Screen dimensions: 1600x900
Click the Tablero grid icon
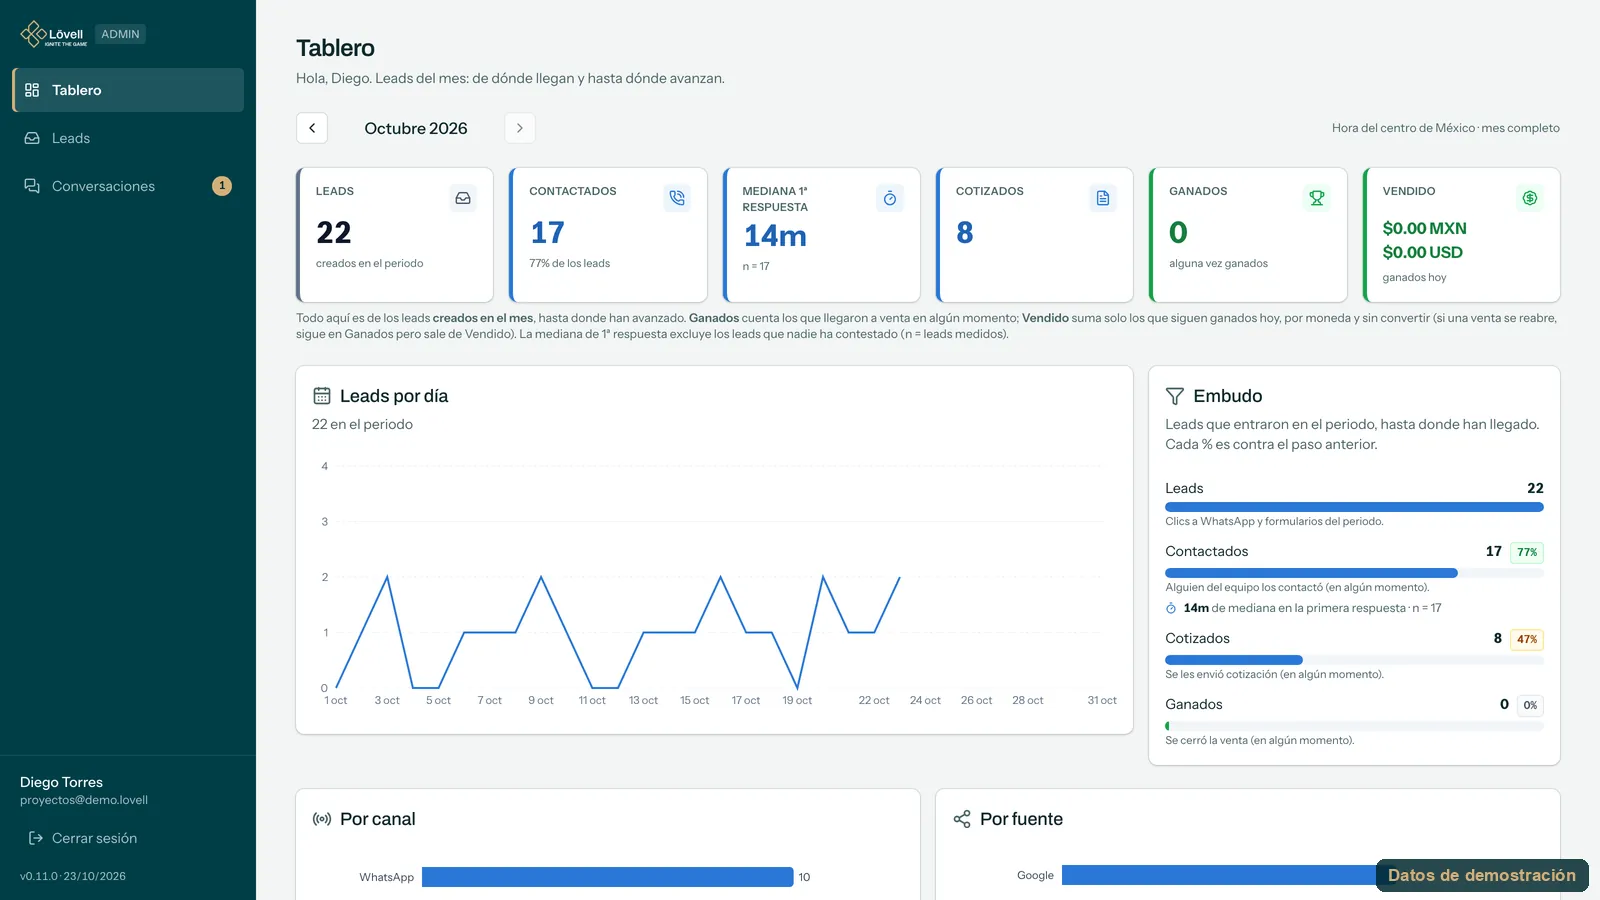coord(32,90)
